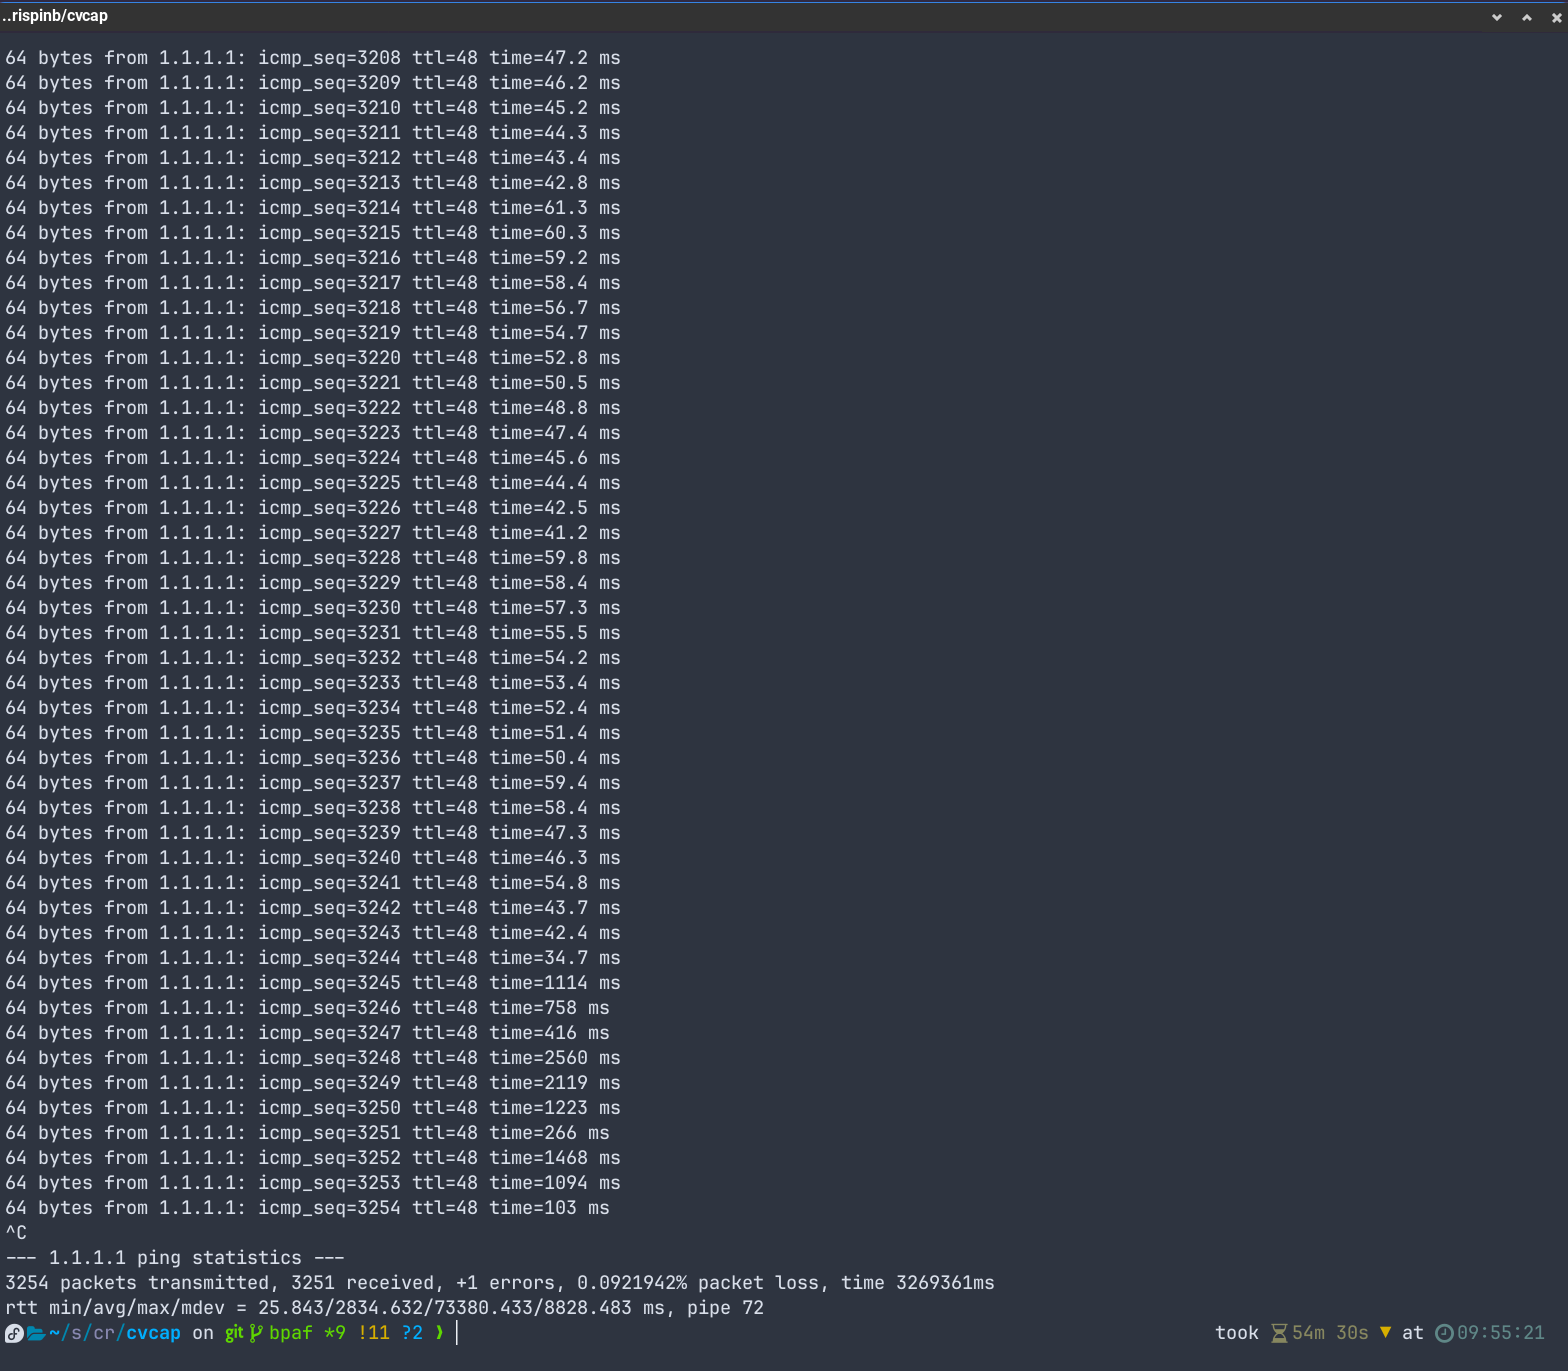The image size is (1568, 1371).
Task: Click the 'rtt min/avg/max/mdev' label
Action: [x=115, y=1308]
